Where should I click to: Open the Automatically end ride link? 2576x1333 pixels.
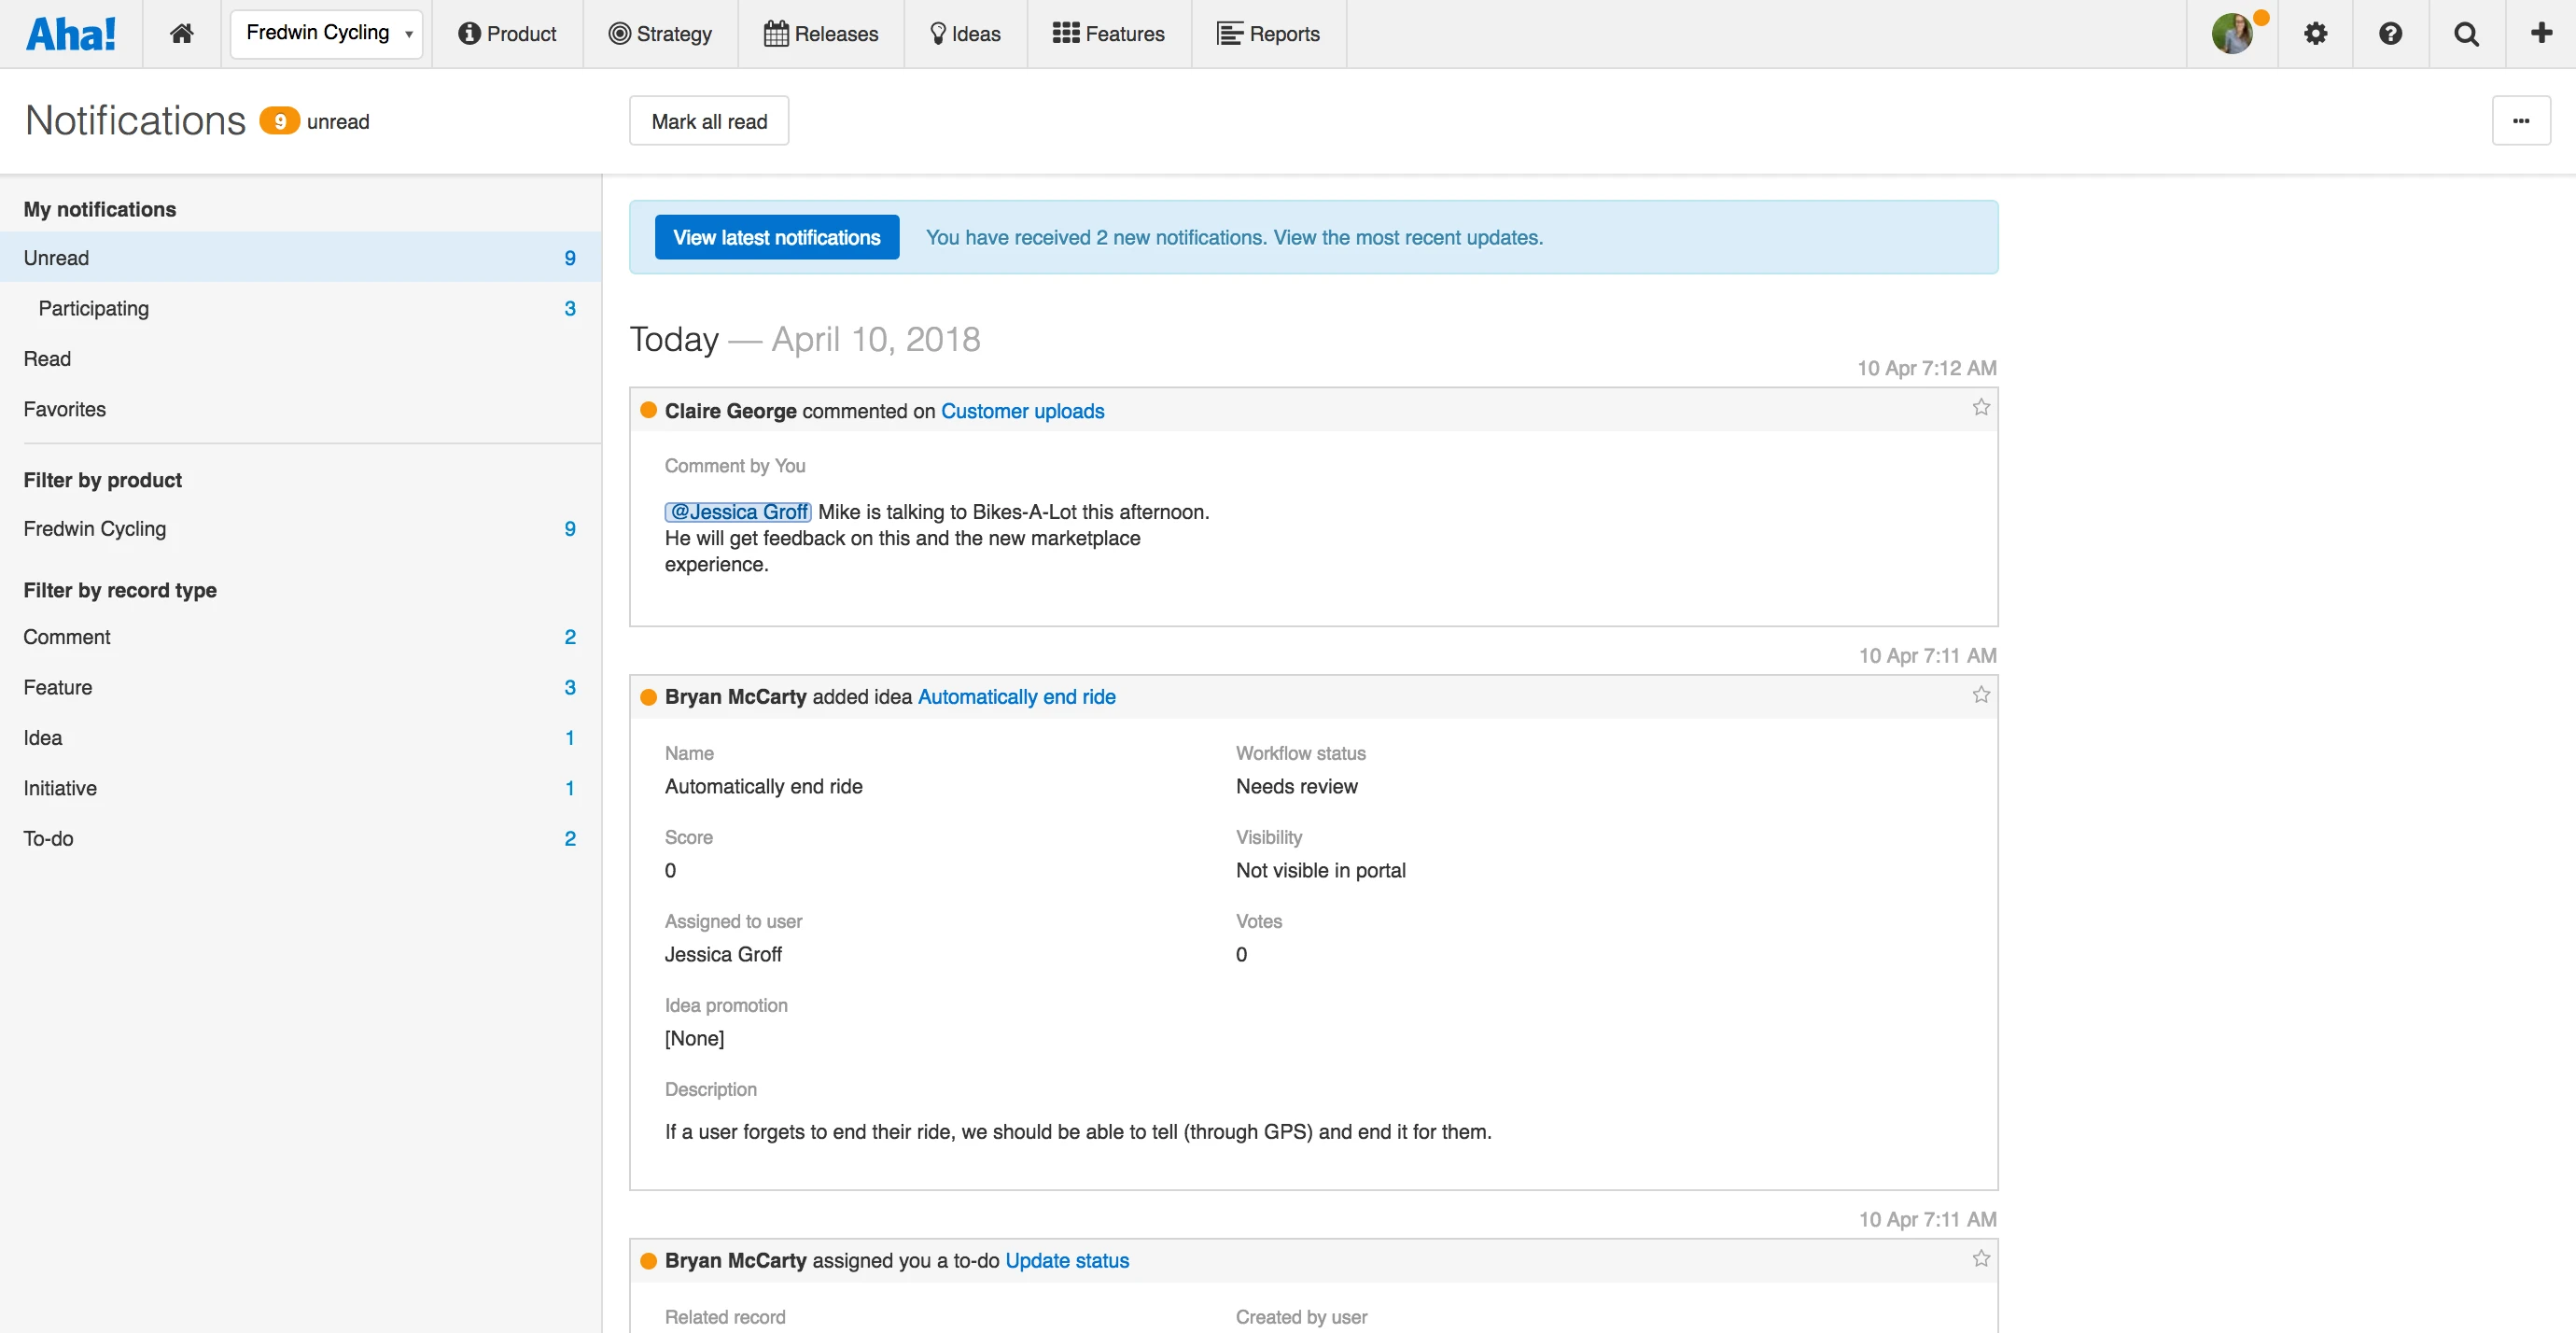click(x=1016, y=697)
